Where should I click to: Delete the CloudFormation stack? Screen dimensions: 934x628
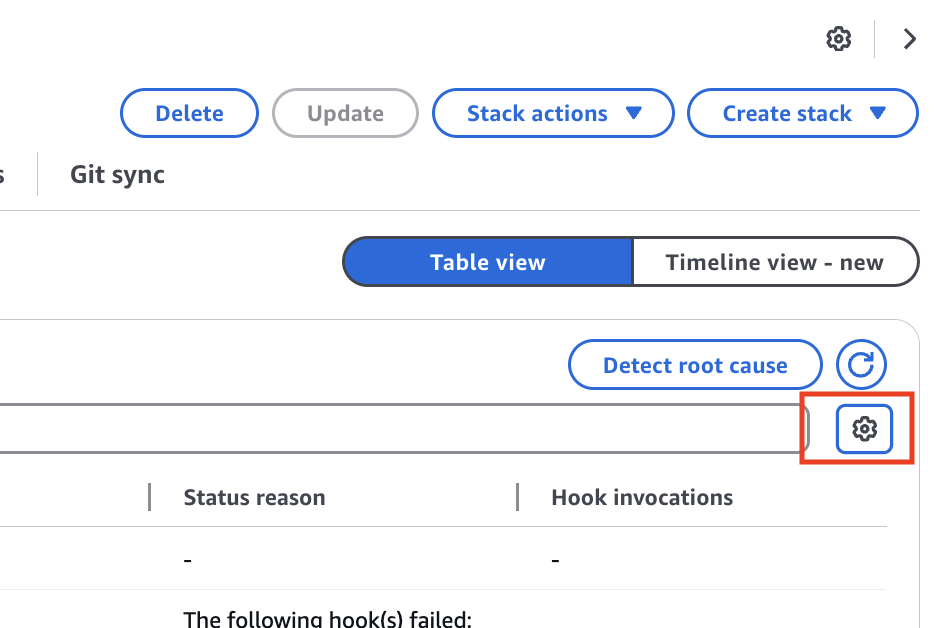(x=188, y=113)
